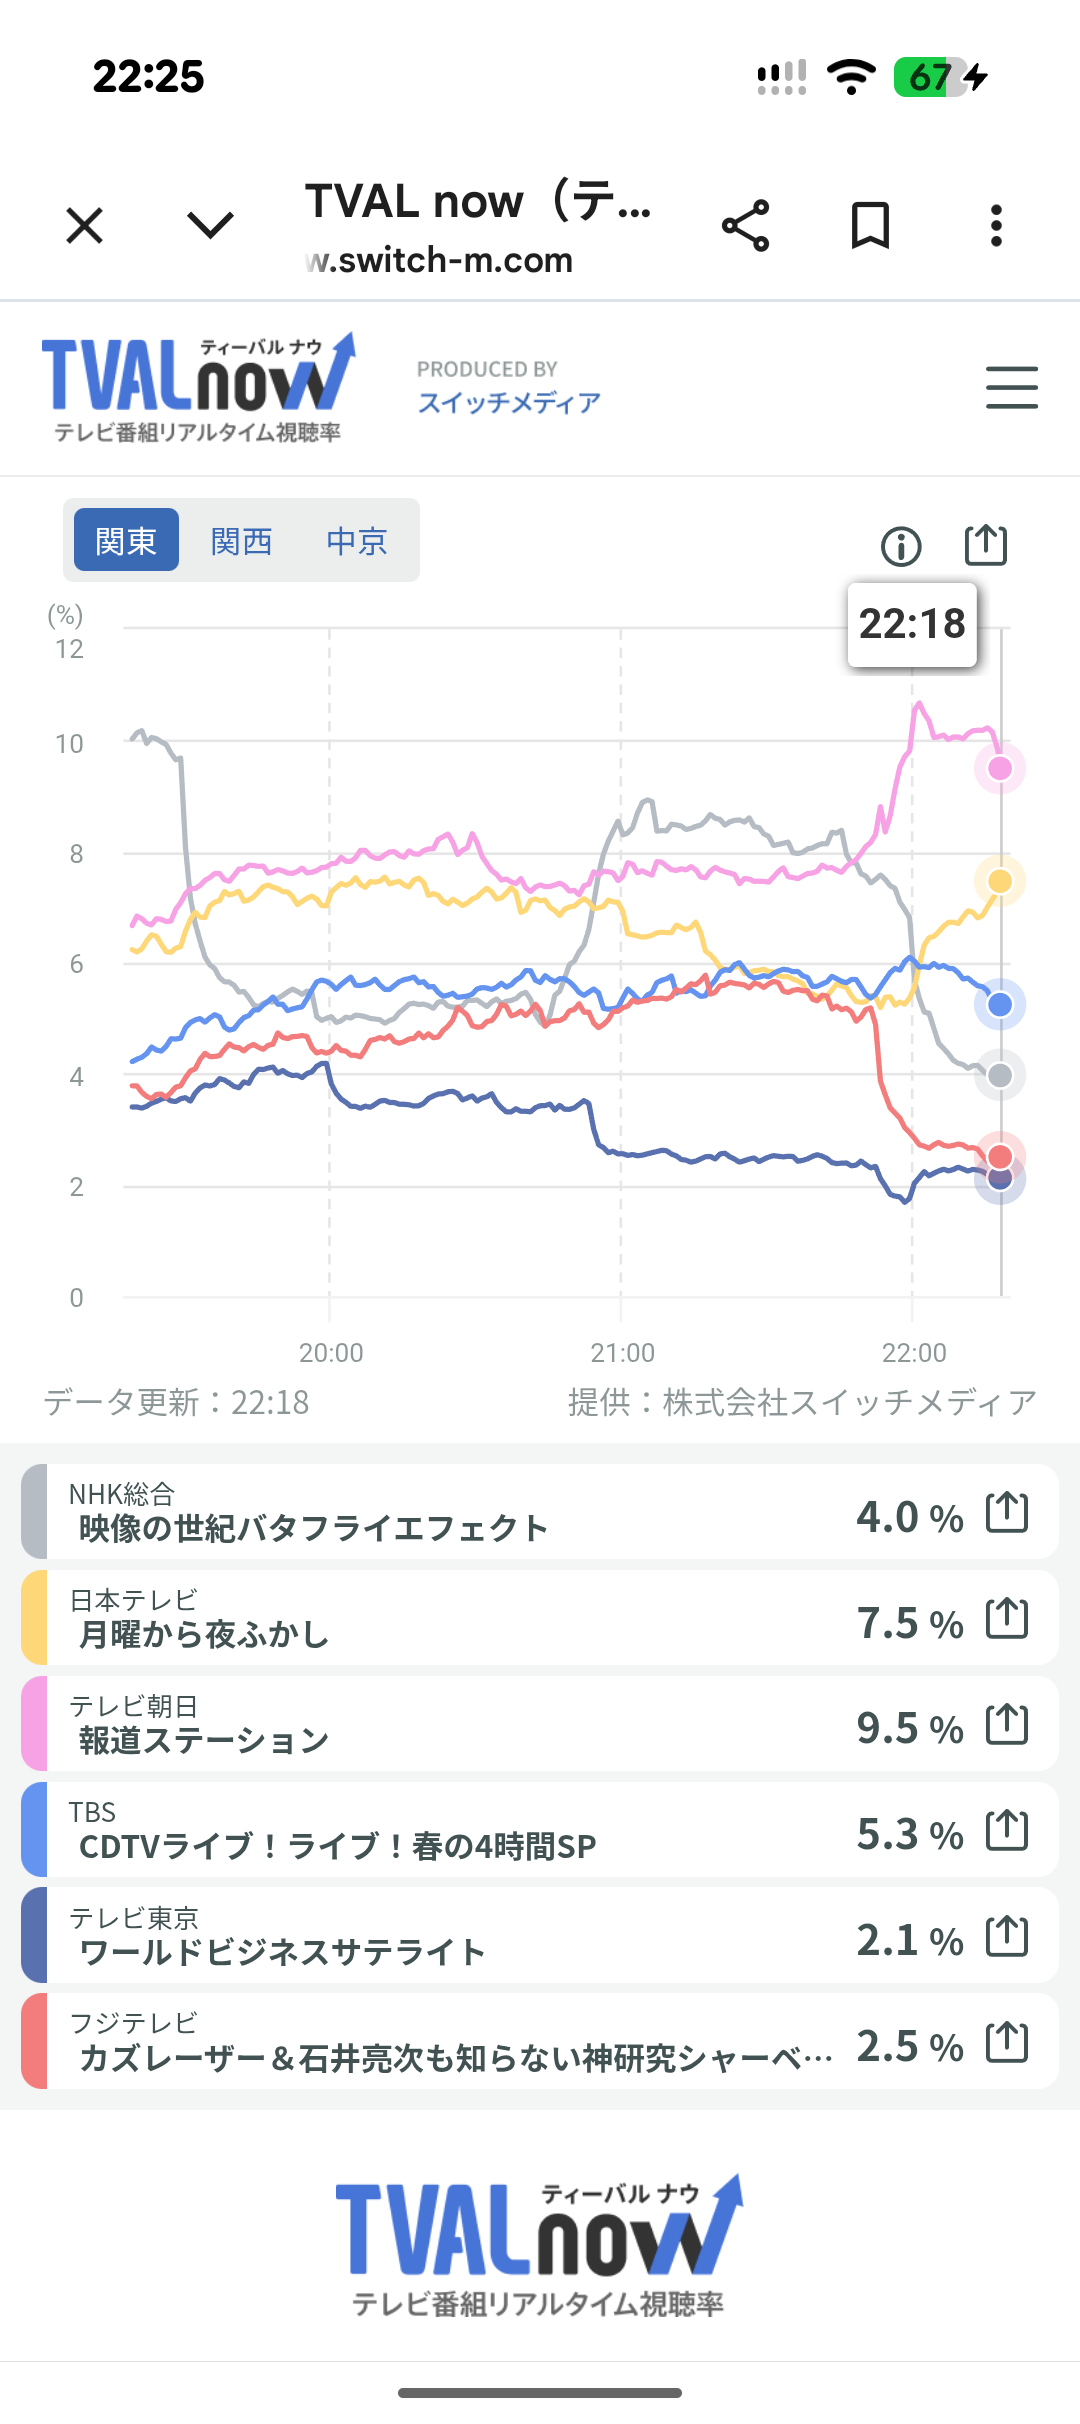
Task: Share the テレビ東京 ワールドビジネスサテライト rating
Action: [1006, 1936]
